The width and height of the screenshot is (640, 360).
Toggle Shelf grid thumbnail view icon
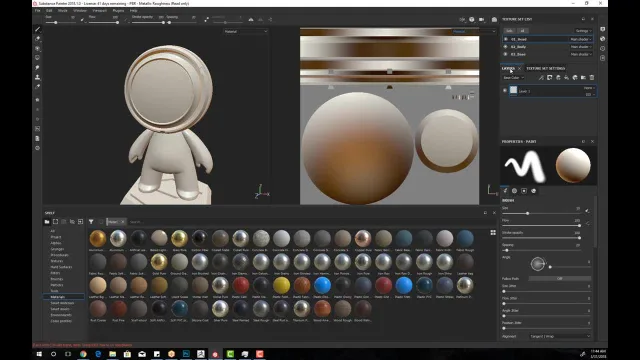pyautogui.click(x=493, y=233)
